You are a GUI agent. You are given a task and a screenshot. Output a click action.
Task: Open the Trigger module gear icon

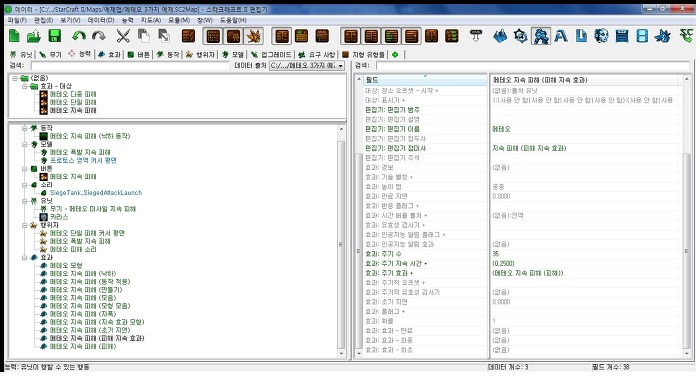(520, 36)
